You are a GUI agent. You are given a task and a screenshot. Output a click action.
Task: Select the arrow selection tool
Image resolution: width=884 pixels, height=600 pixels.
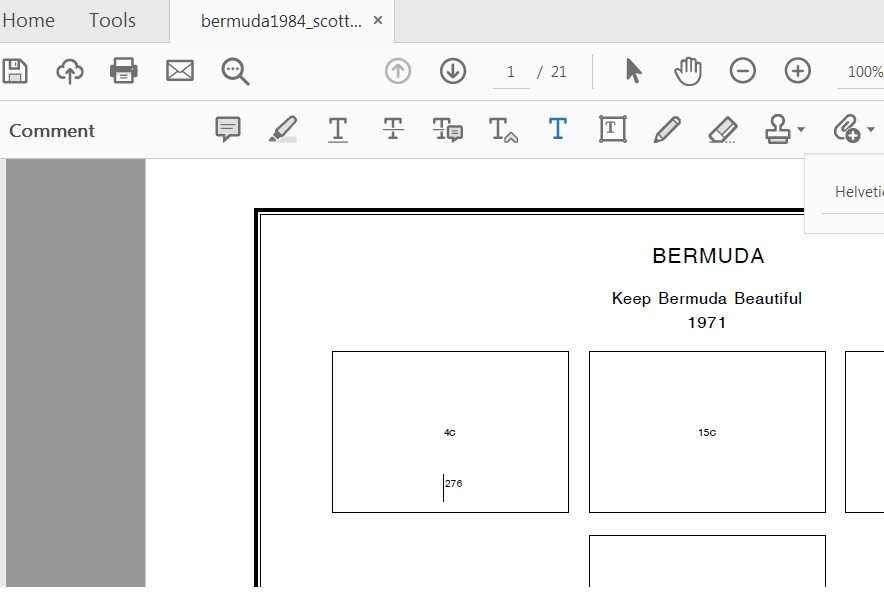tap(633, 71)
